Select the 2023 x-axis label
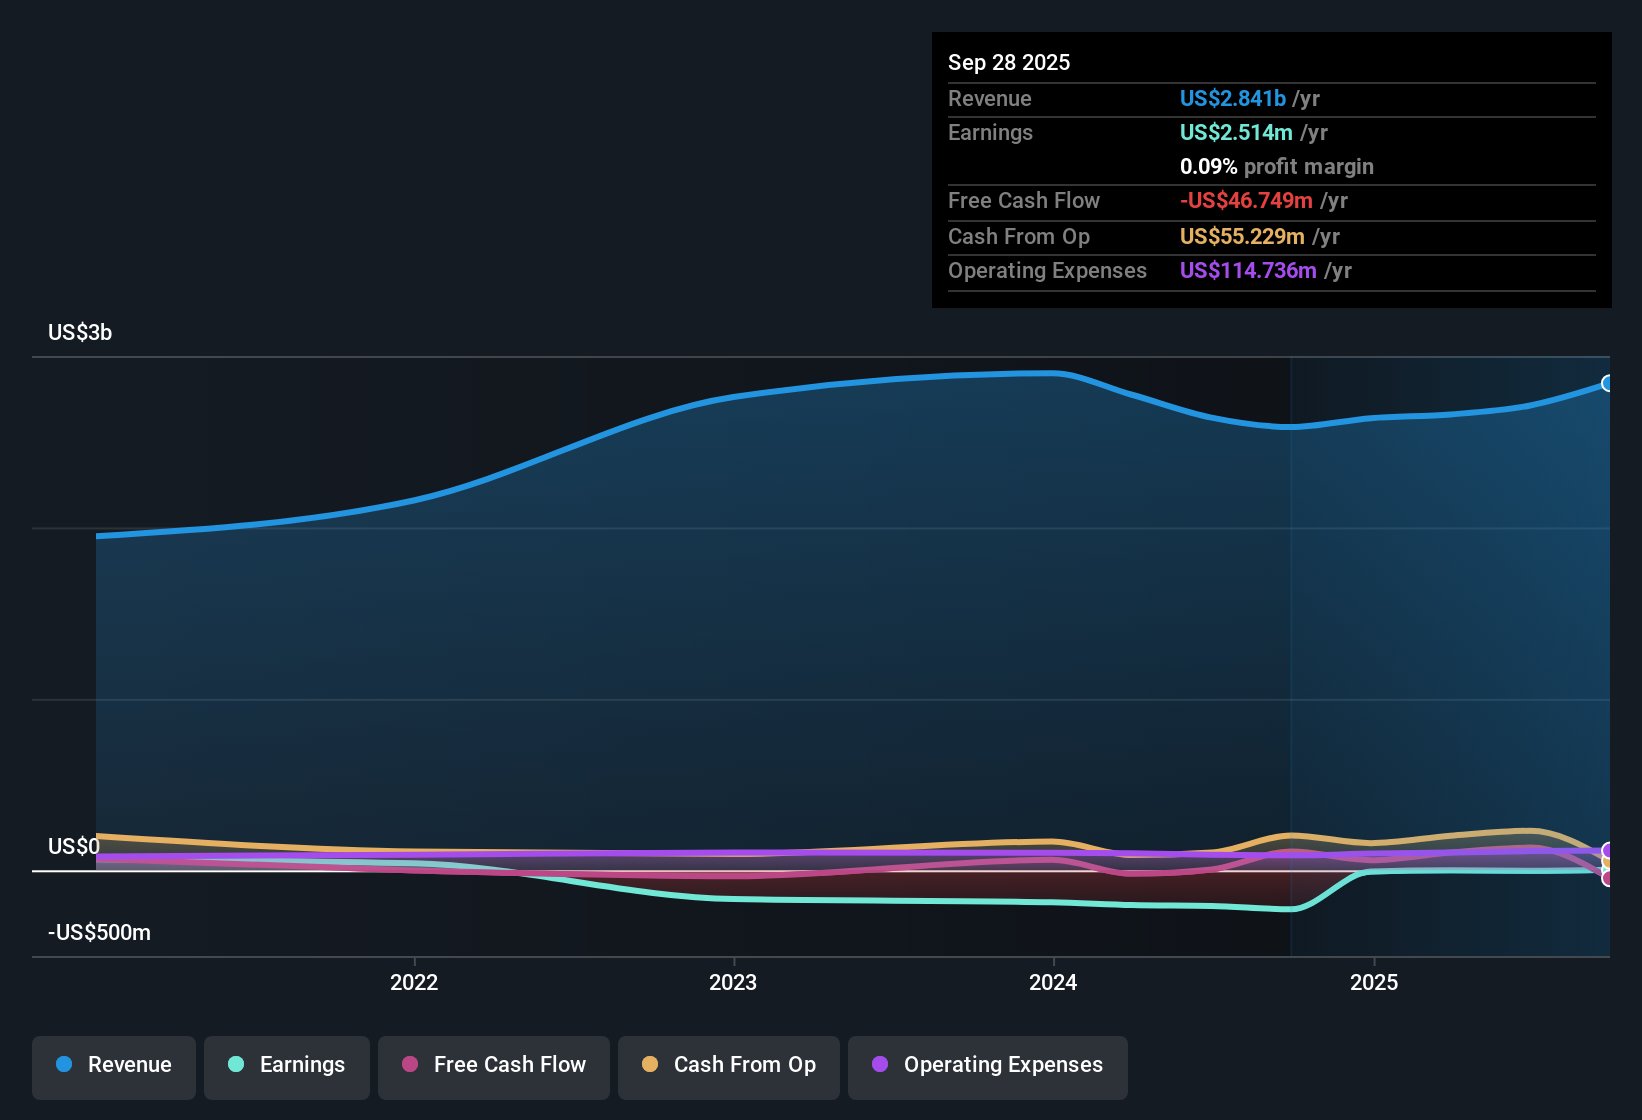This screenshot has width=1642, height=1120. (x=733, y=982)
